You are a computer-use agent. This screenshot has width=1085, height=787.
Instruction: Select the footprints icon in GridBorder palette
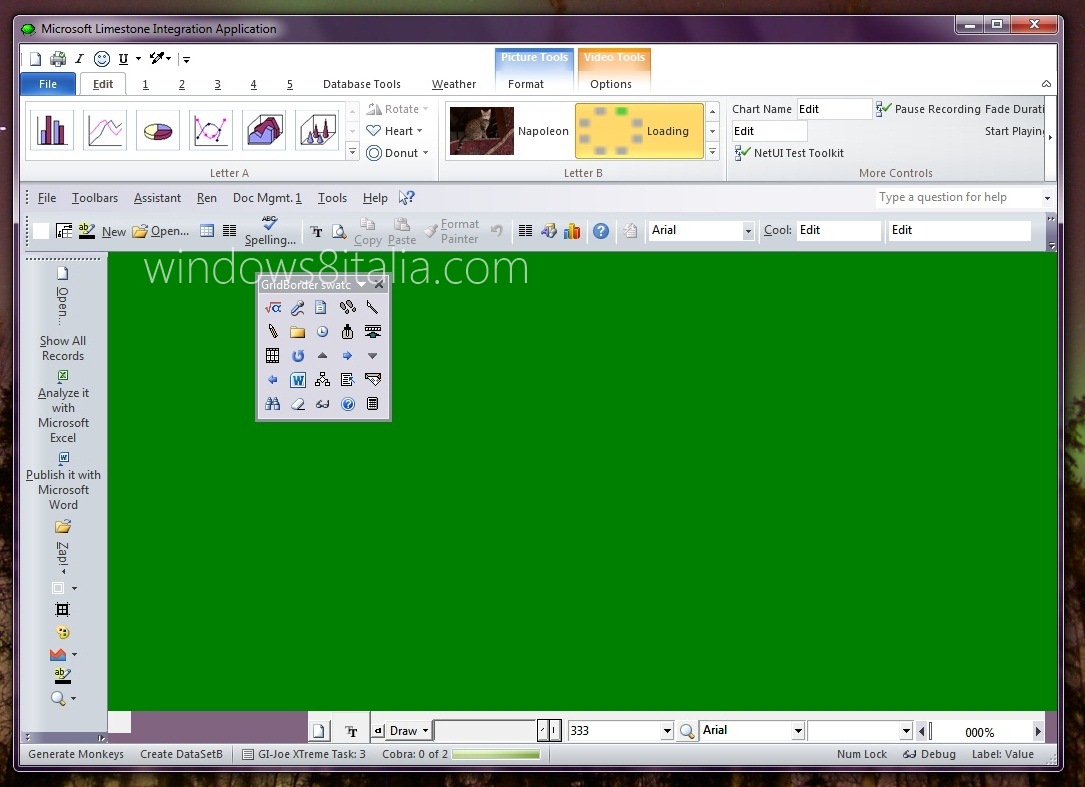[347, 308]
